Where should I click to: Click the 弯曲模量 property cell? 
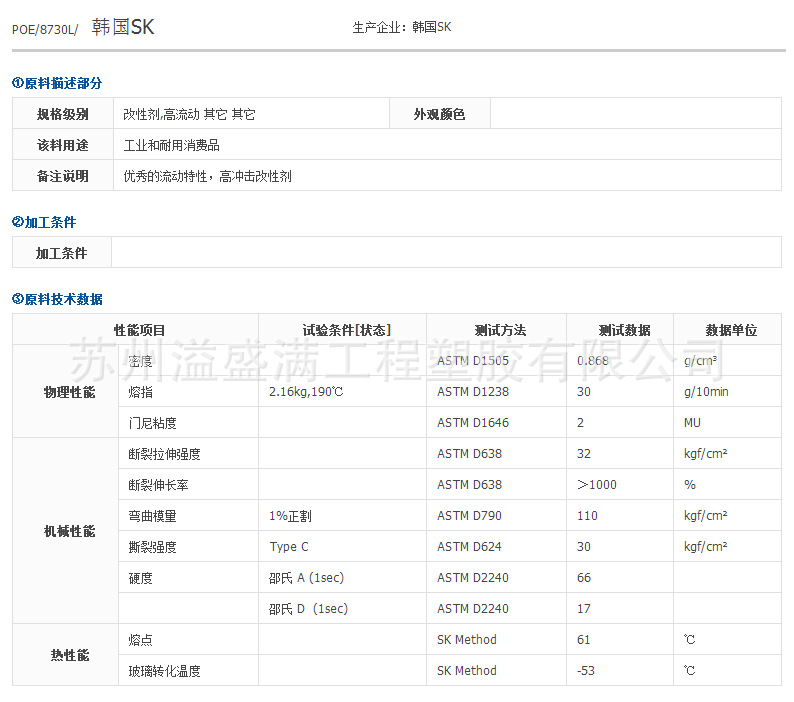pyautogui.click(x=188, y=516)
